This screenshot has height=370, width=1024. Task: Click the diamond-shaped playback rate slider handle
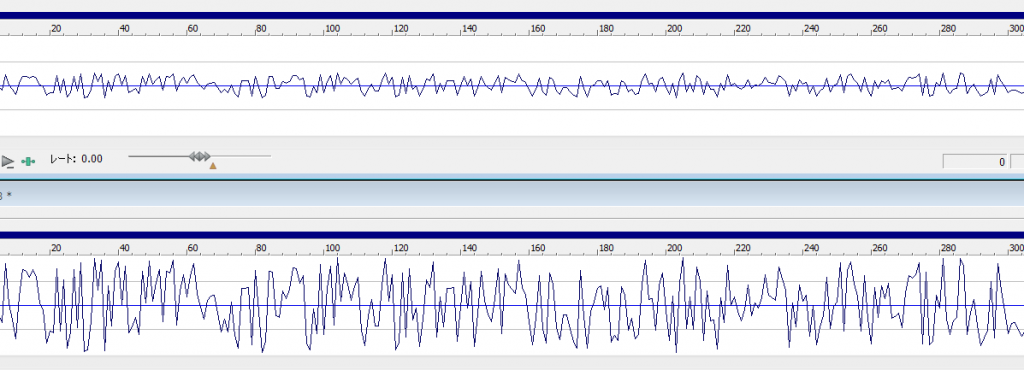coord(200,156)
